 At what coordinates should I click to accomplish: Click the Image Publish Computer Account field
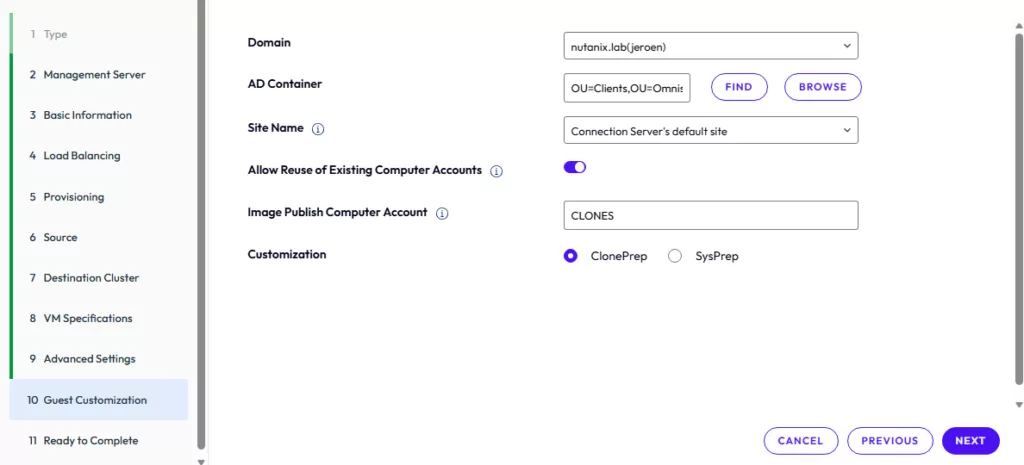(710, 215)
